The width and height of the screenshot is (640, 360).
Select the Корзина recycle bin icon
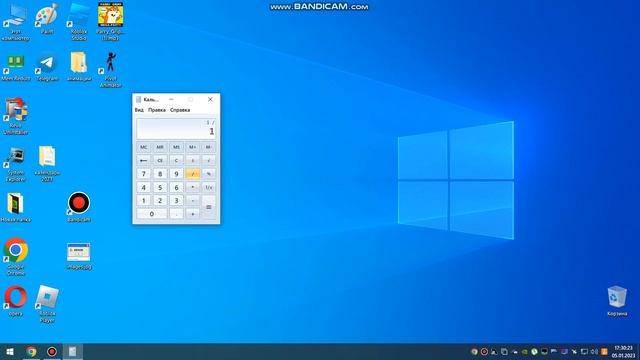coord(617,301)
